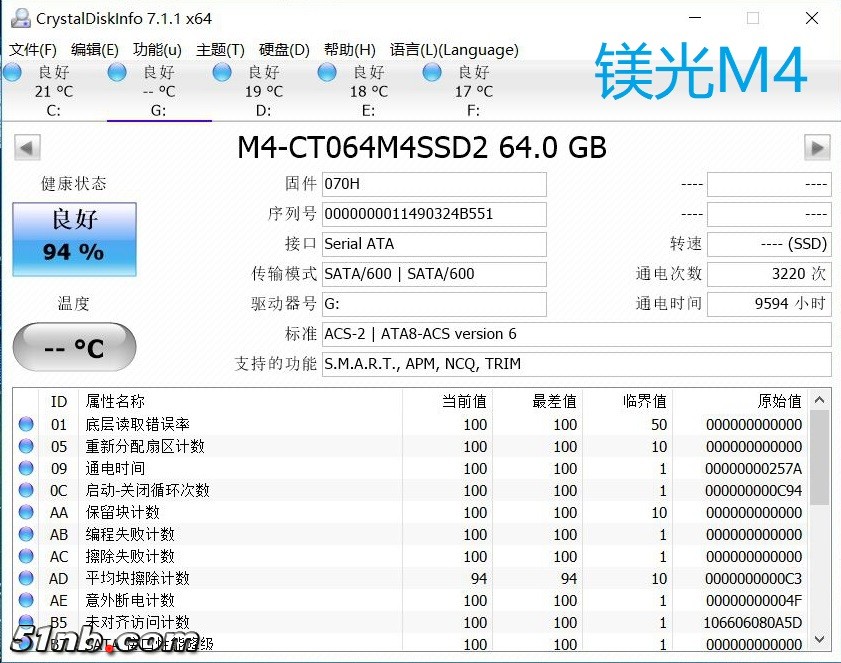Click the 3220 次 power-on count field
The image size is (841, 663).
pos(769,274)
